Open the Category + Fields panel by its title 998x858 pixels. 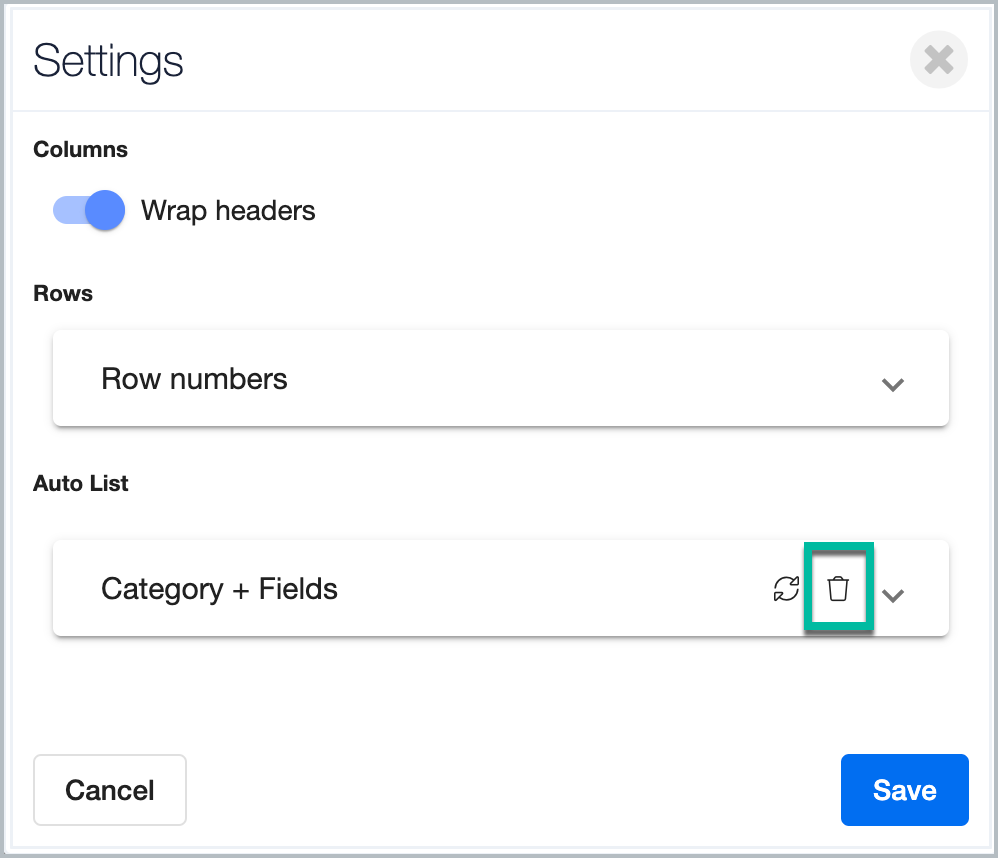coord(219,589)
